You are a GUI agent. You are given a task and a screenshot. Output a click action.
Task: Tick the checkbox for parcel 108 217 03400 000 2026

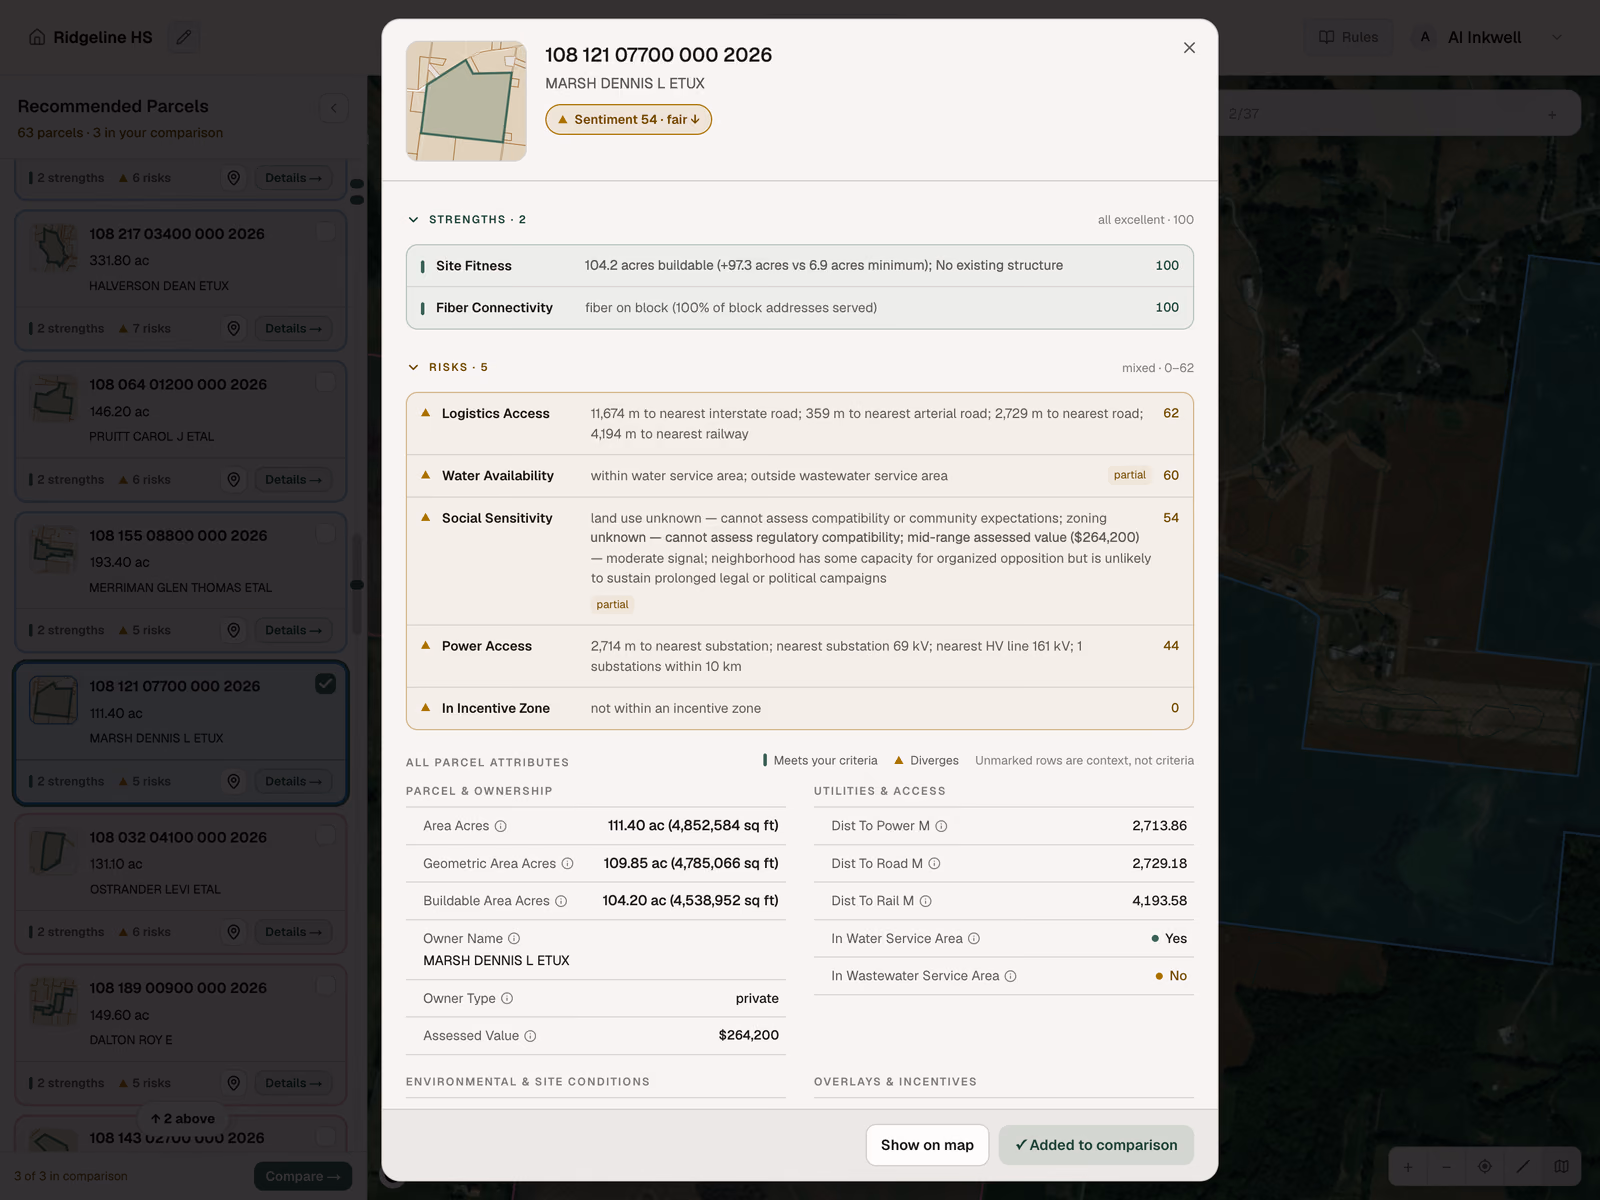coord(325,232)
